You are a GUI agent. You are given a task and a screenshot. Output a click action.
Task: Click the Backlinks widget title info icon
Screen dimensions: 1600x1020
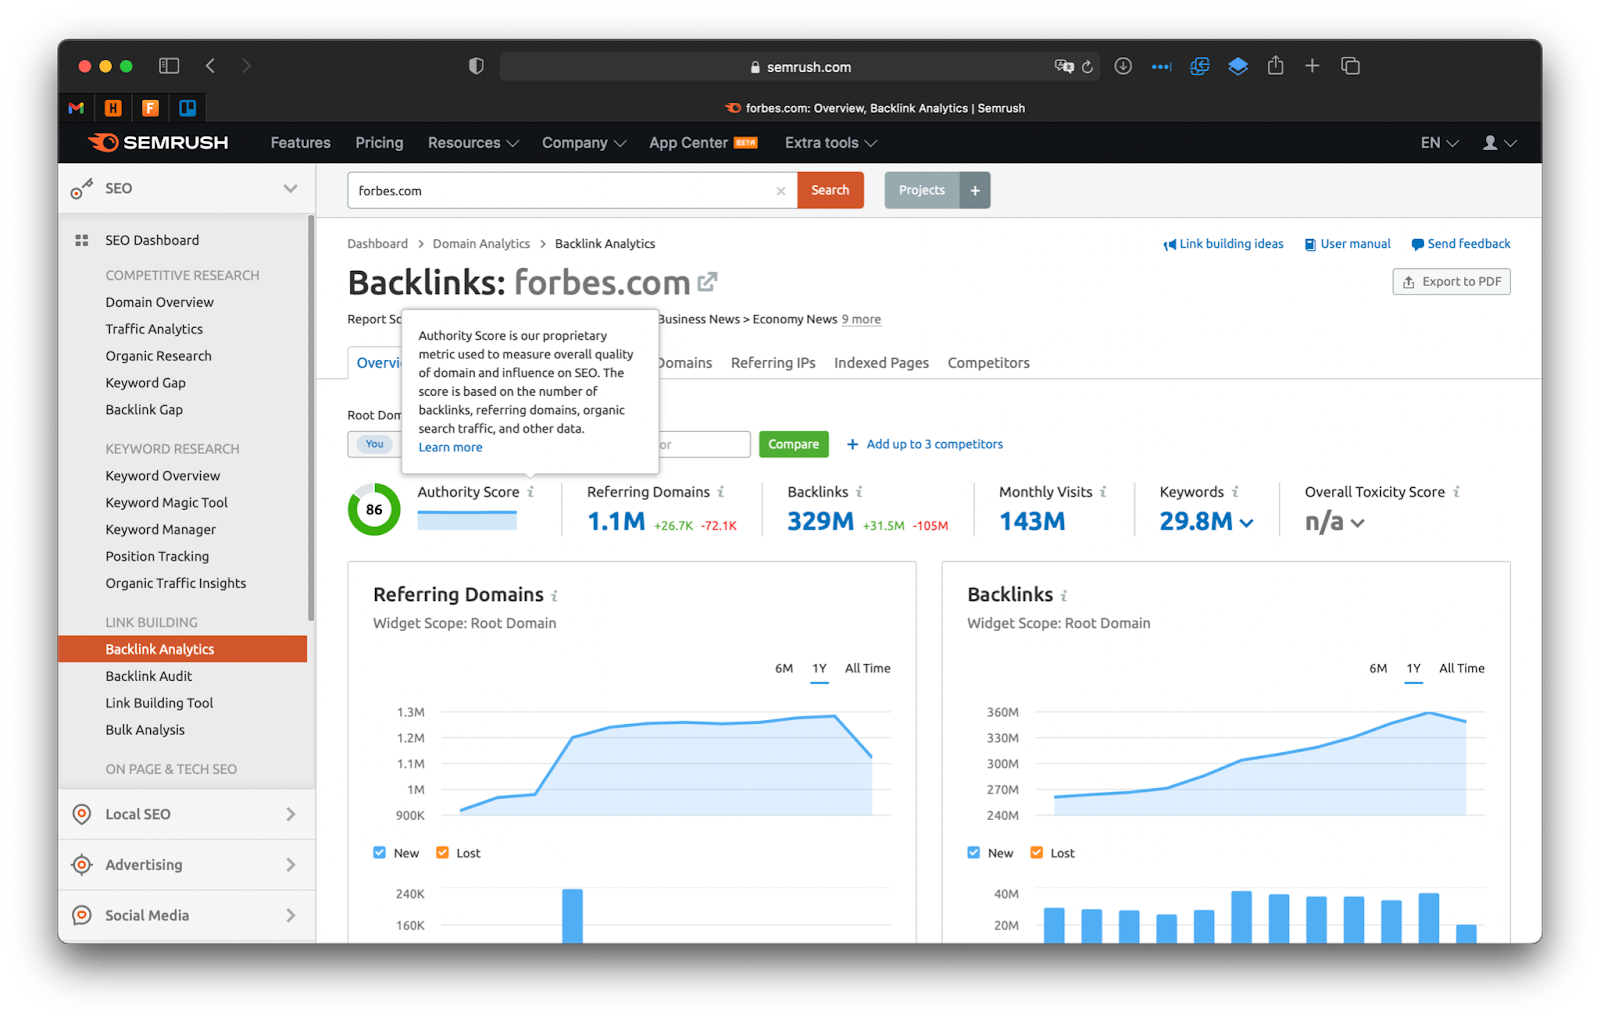pos(1064,596)
